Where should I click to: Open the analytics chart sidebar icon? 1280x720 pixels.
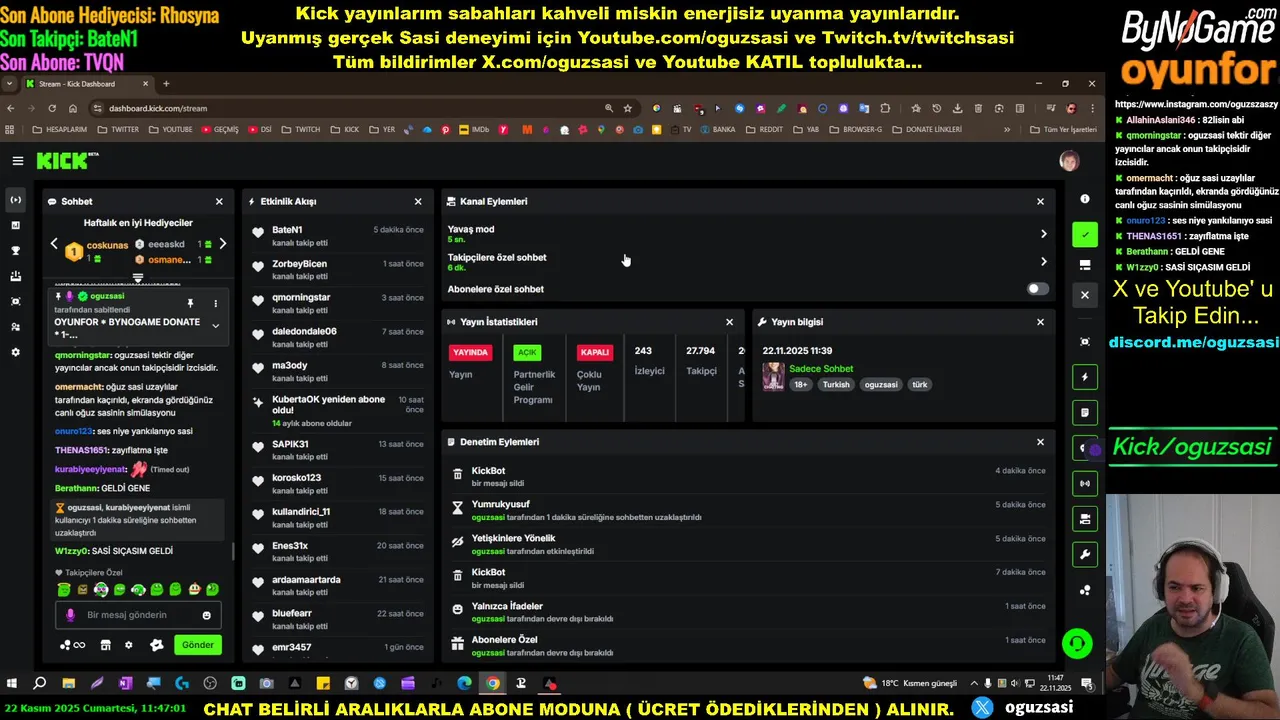[15, 225]
